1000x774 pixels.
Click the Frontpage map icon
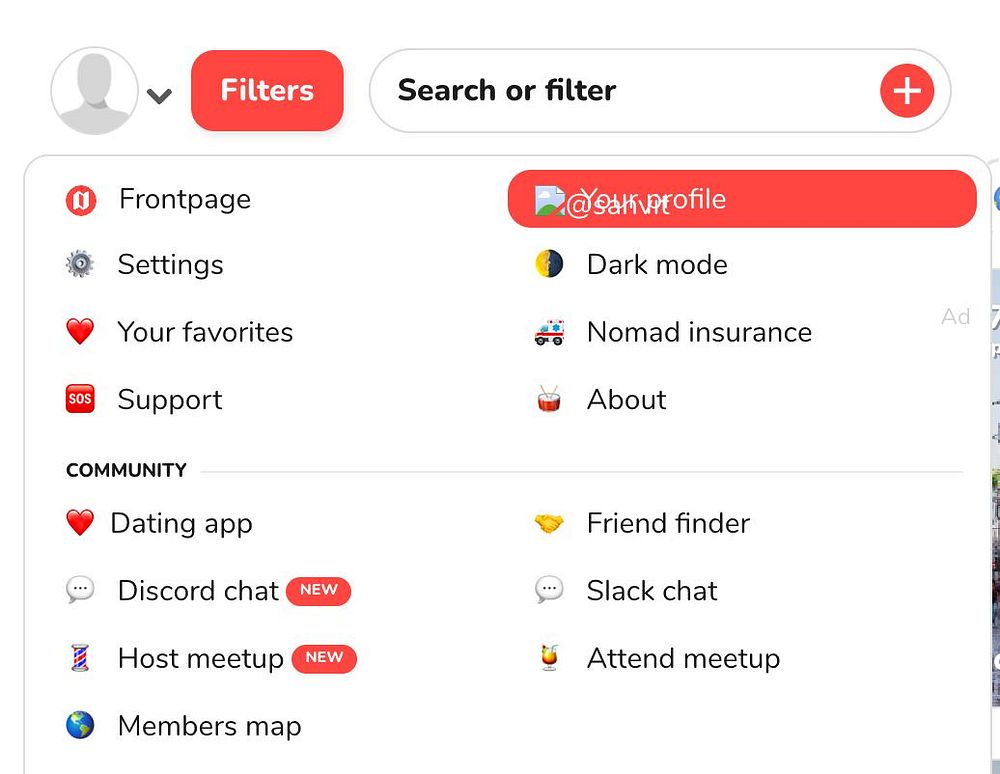click(80, 200)
